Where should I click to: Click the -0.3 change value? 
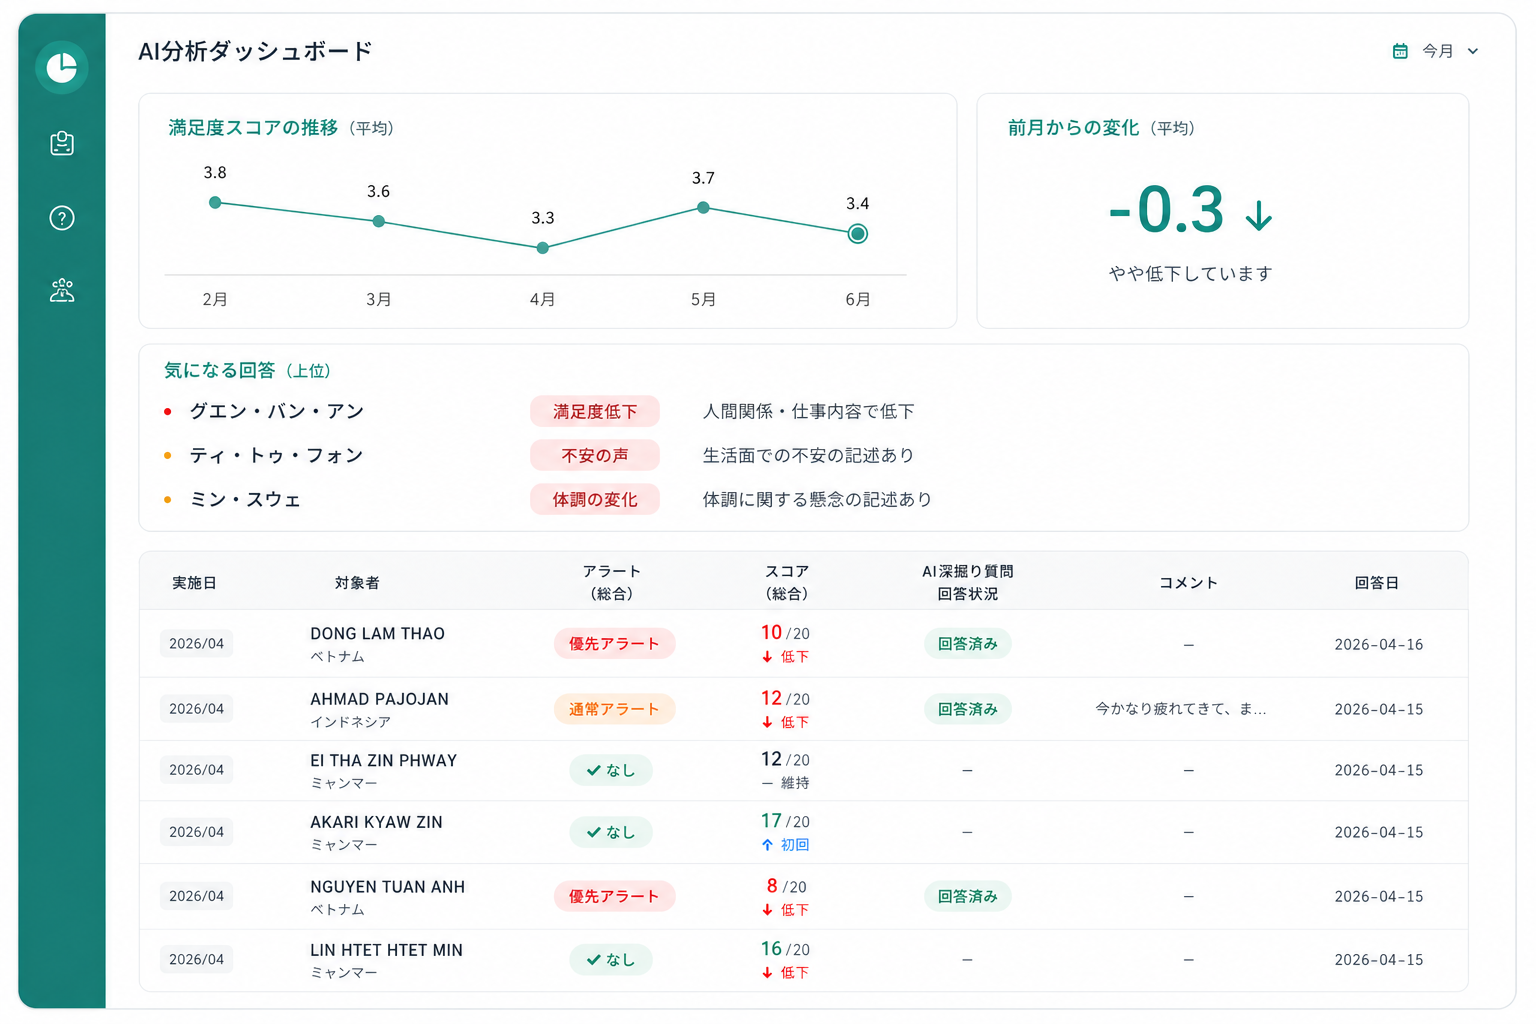pyautogui.click(x=1166, y=210)
